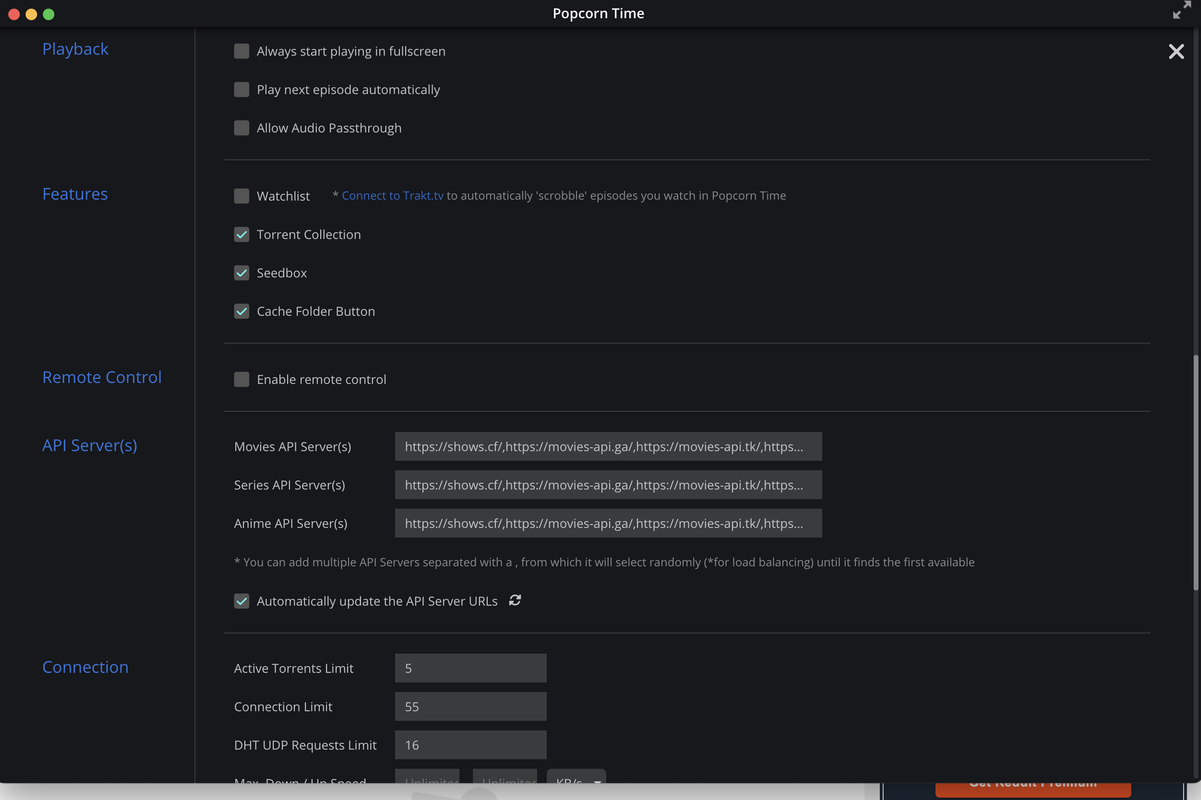Enable Always start playing in fullscreen
This screenshot has height=800, width=1201.
coord(242,51)
